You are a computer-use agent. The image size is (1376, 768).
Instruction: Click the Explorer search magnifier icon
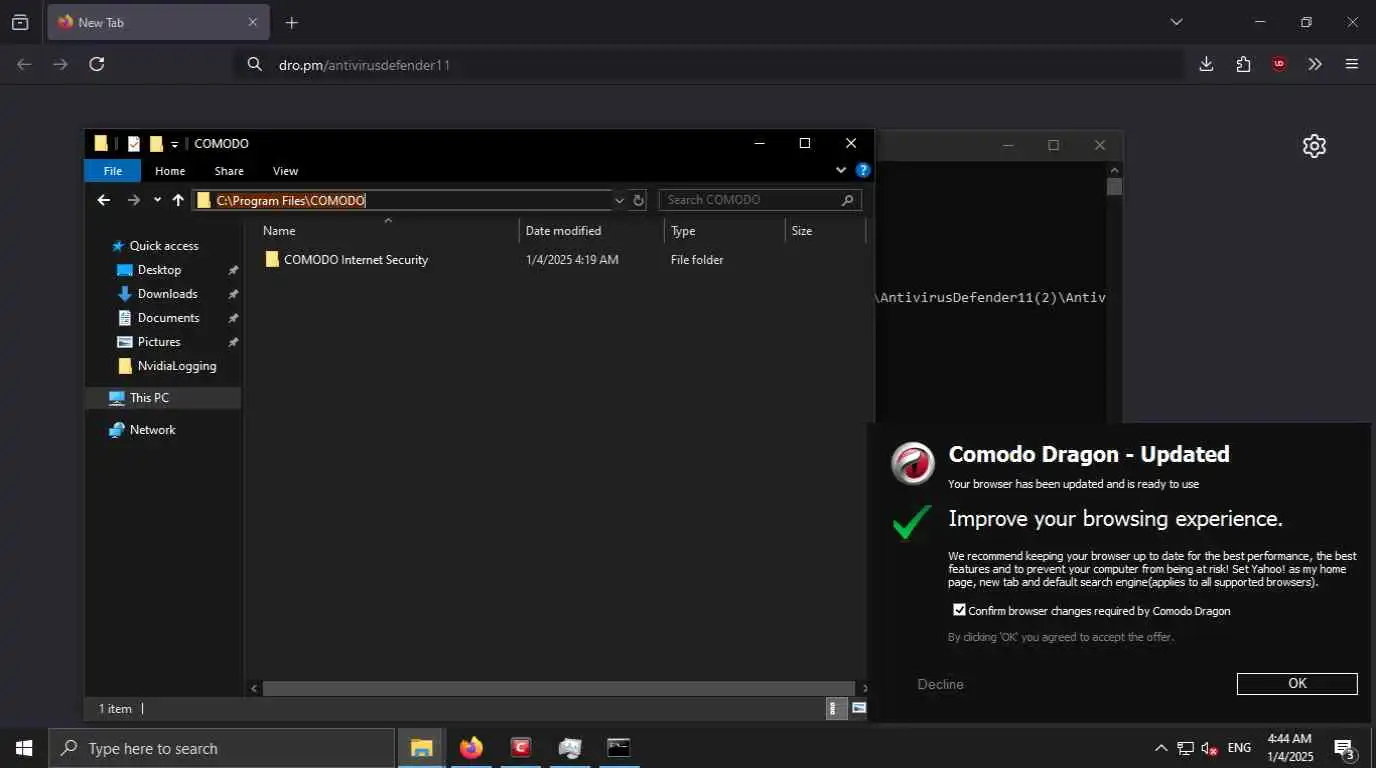[848, 200]
